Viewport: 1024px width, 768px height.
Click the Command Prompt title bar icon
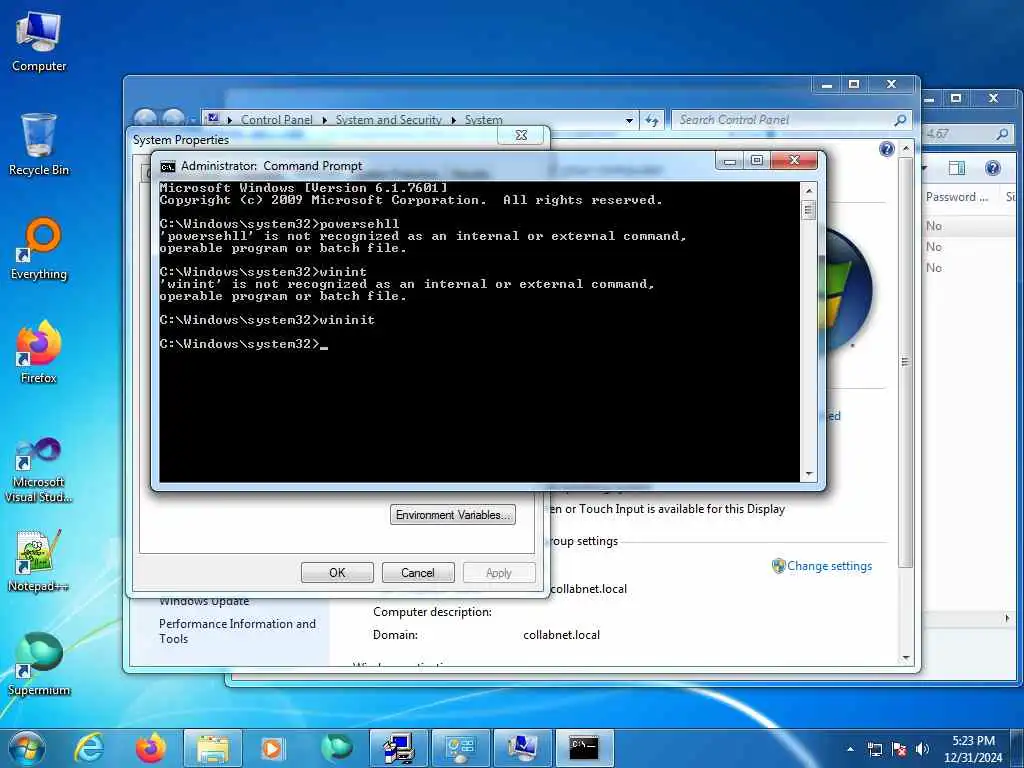pos(168,167)
